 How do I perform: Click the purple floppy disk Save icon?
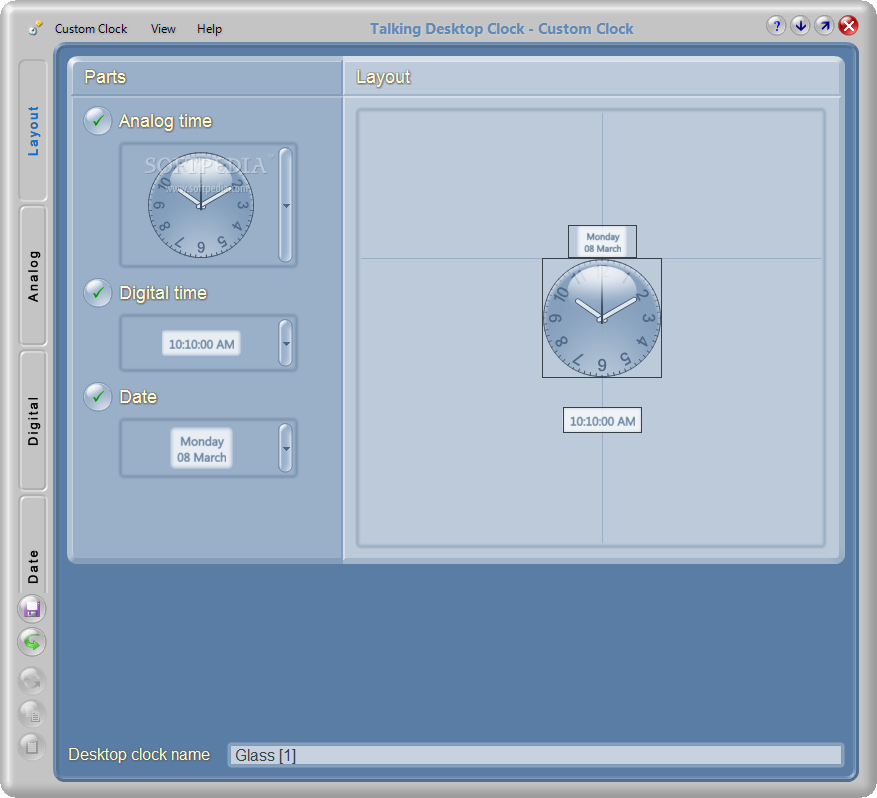click(32, 608)
